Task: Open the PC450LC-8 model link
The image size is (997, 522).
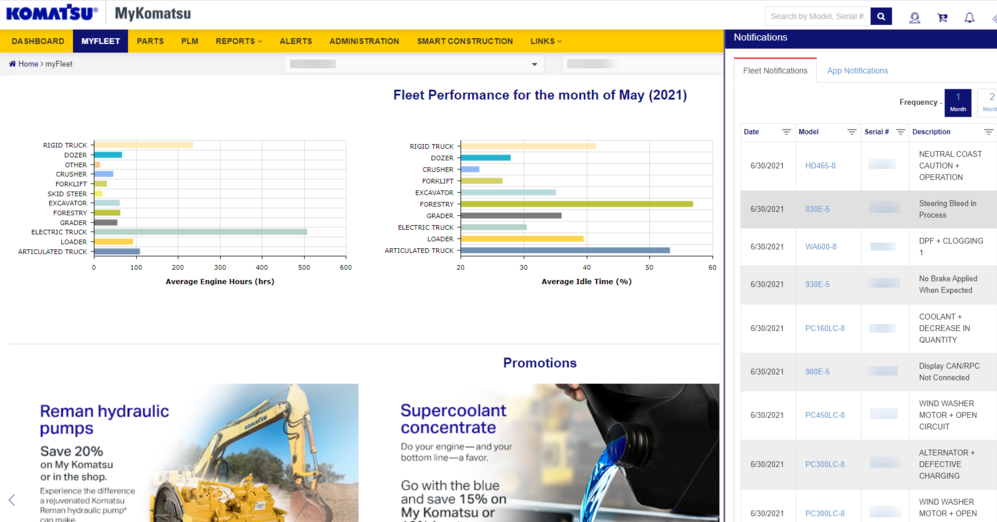Action: (x=825, y=415)
